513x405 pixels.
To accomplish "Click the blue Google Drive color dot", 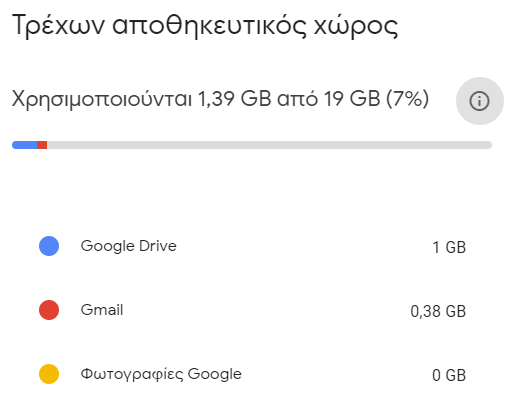I will [x=49, y=246].
